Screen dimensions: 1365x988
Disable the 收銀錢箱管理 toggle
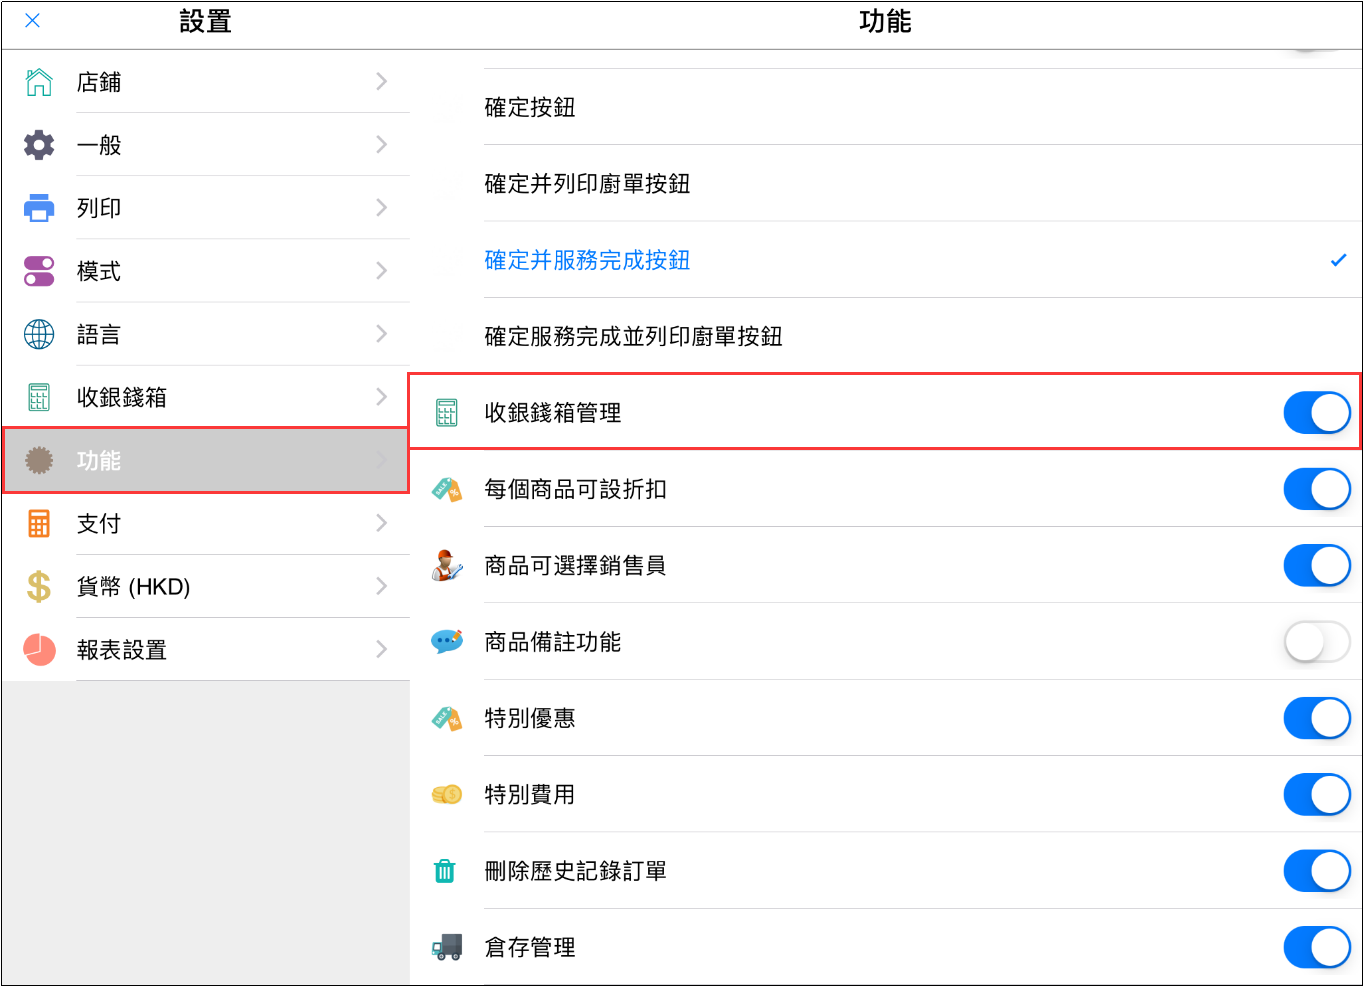tap(1316, 413)
